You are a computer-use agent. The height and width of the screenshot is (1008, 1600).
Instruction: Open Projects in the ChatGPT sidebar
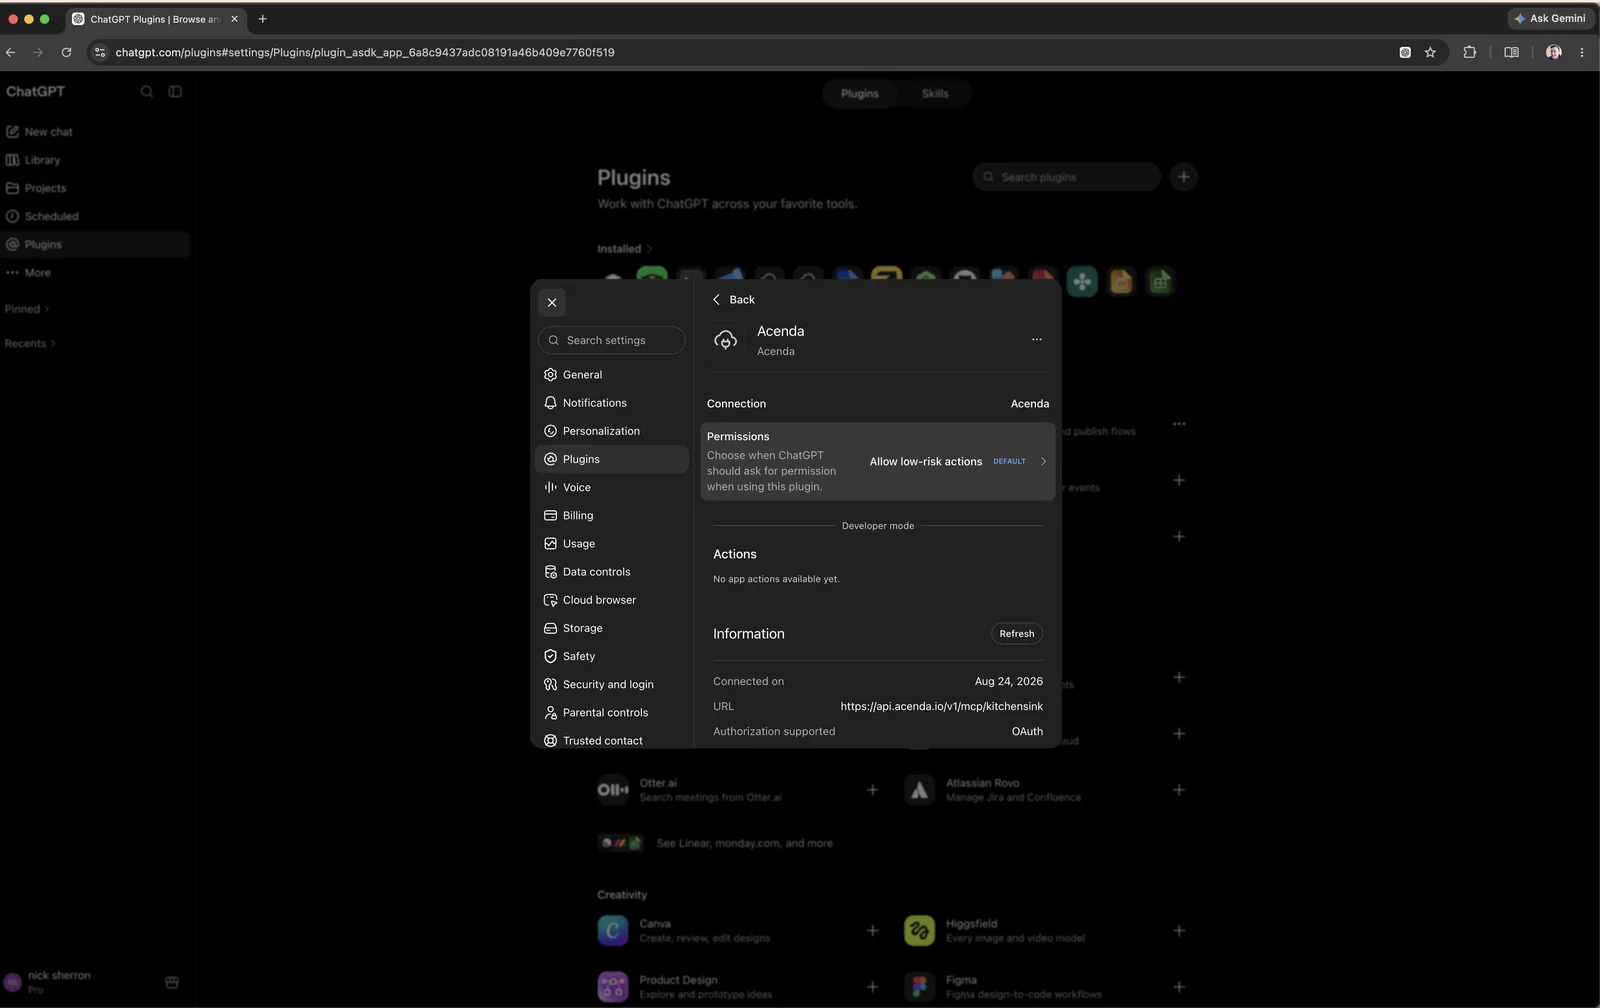(x=95, y=188)
